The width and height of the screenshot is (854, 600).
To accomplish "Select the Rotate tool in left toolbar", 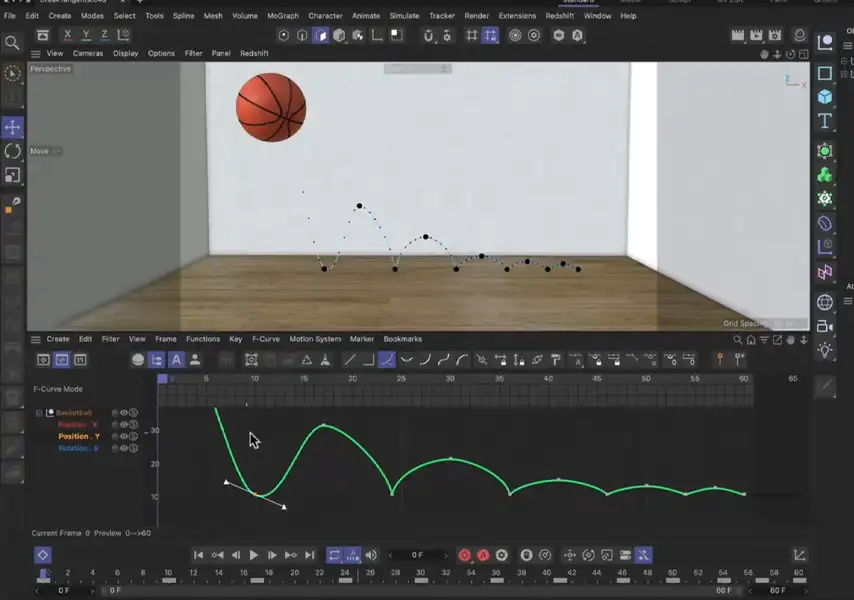I will tap(12, 151).
